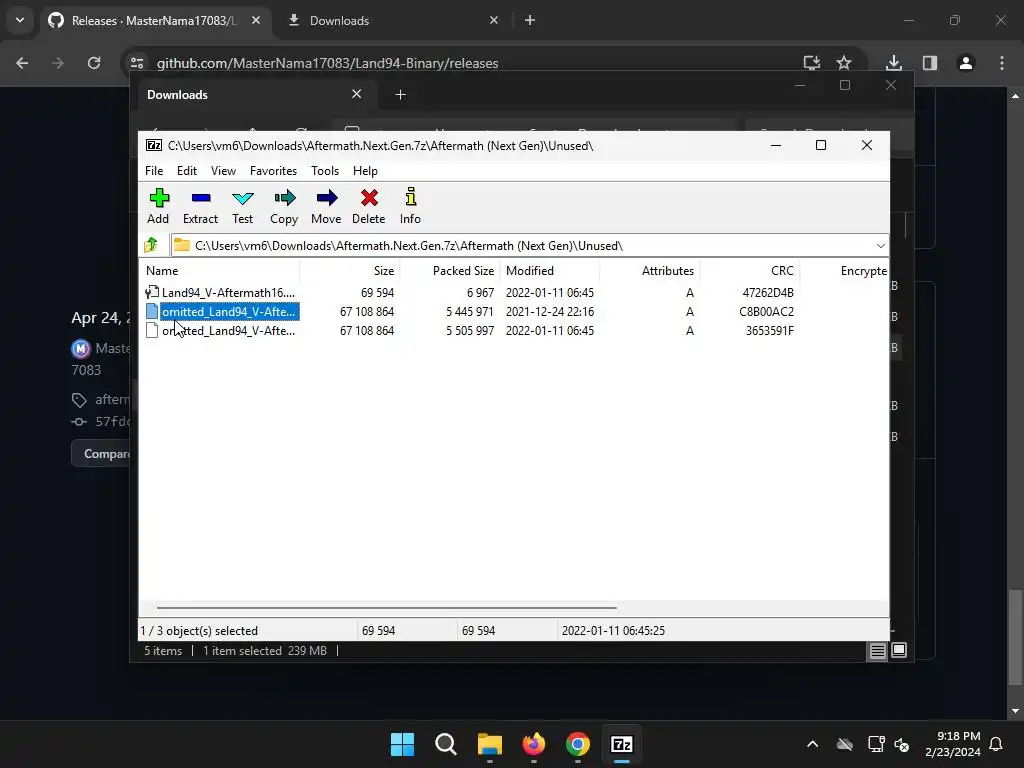Viewport: 1024px width, 768px height.
Task: Open the notifications bell icon
Action: [996, 744]
